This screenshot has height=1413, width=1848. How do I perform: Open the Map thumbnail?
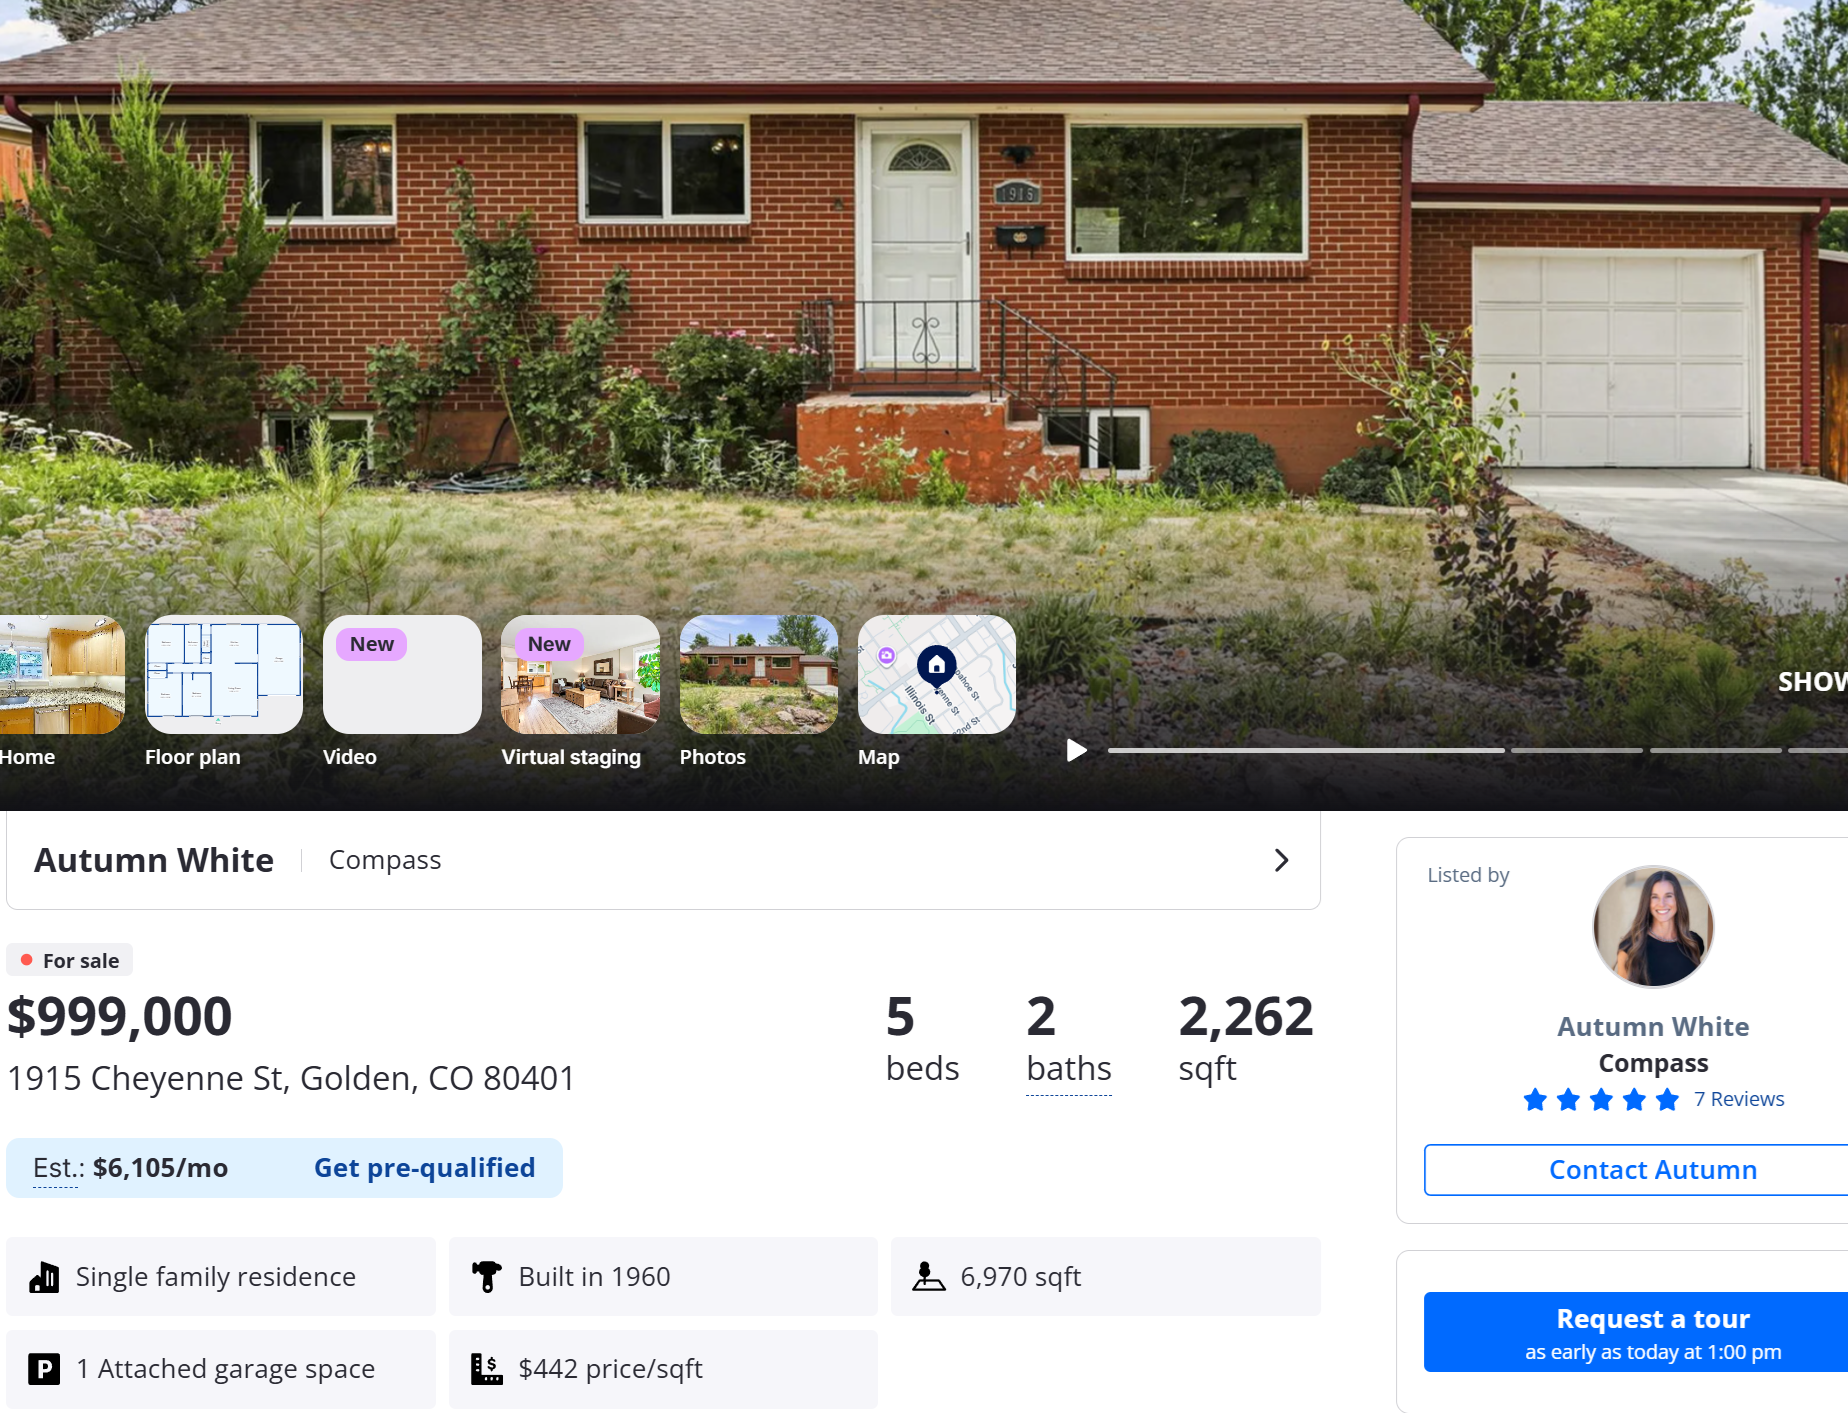[x=937, y=674]
